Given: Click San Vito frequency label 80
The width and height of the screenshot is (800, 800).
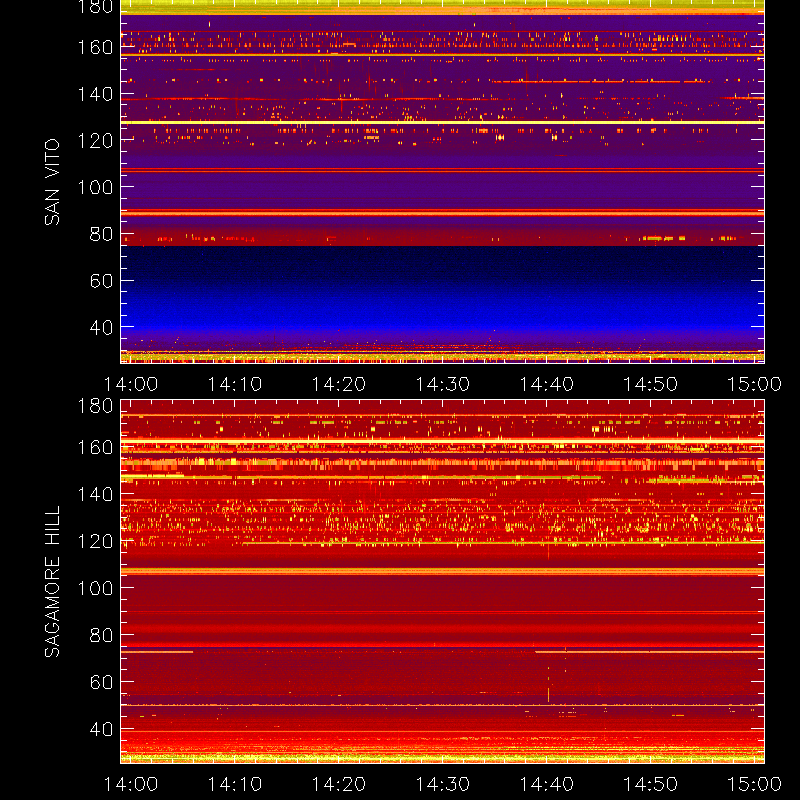Looking at the screenshot, I should 101,234.
